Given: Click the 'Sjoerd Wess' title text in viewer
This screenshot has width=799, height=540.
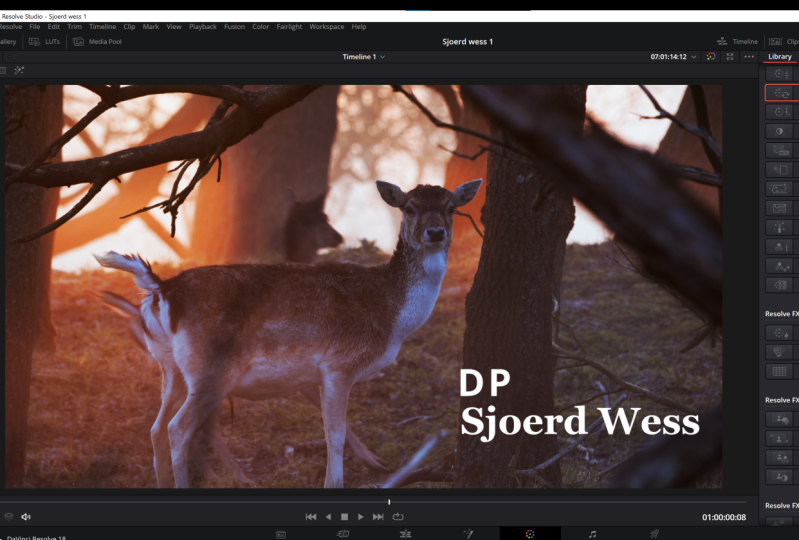Looking at the screenshot, I should click(x=580, y=421).
